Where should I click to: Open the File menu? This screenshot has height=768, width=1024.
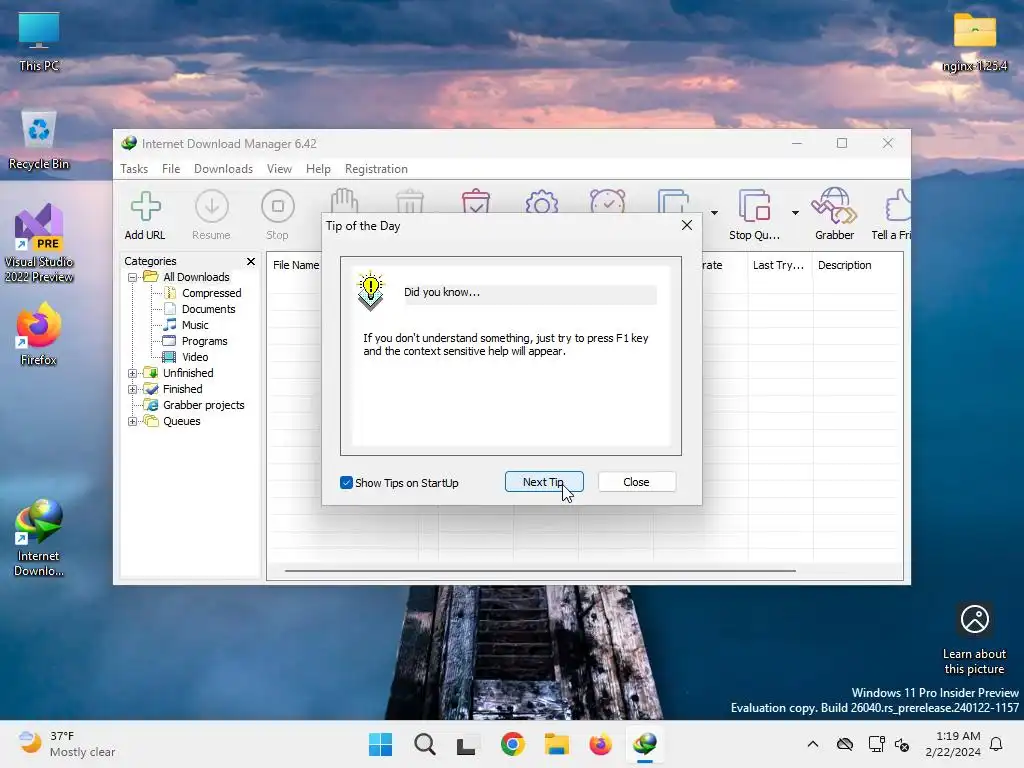[170, 168]
